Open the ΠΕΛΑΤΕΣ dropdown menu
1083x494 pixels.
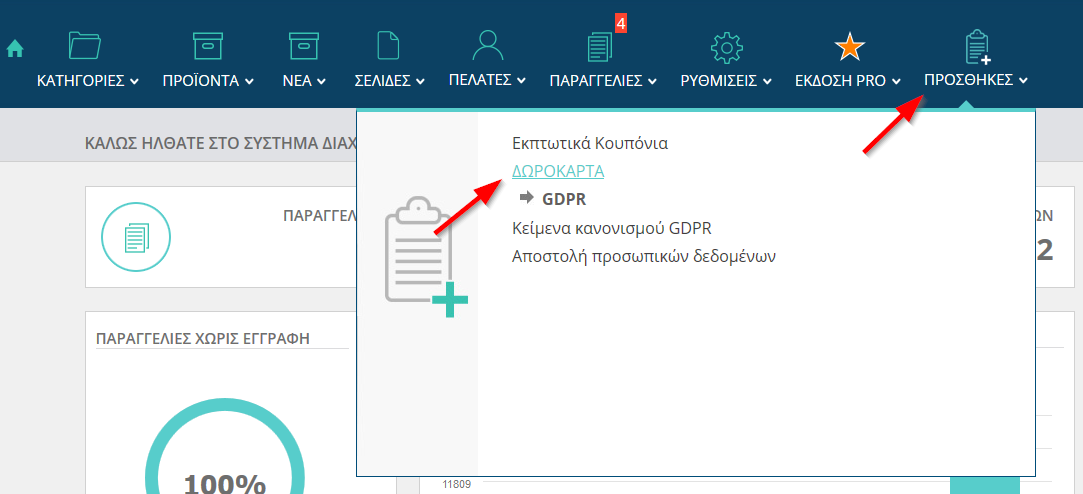pos(487,80)
